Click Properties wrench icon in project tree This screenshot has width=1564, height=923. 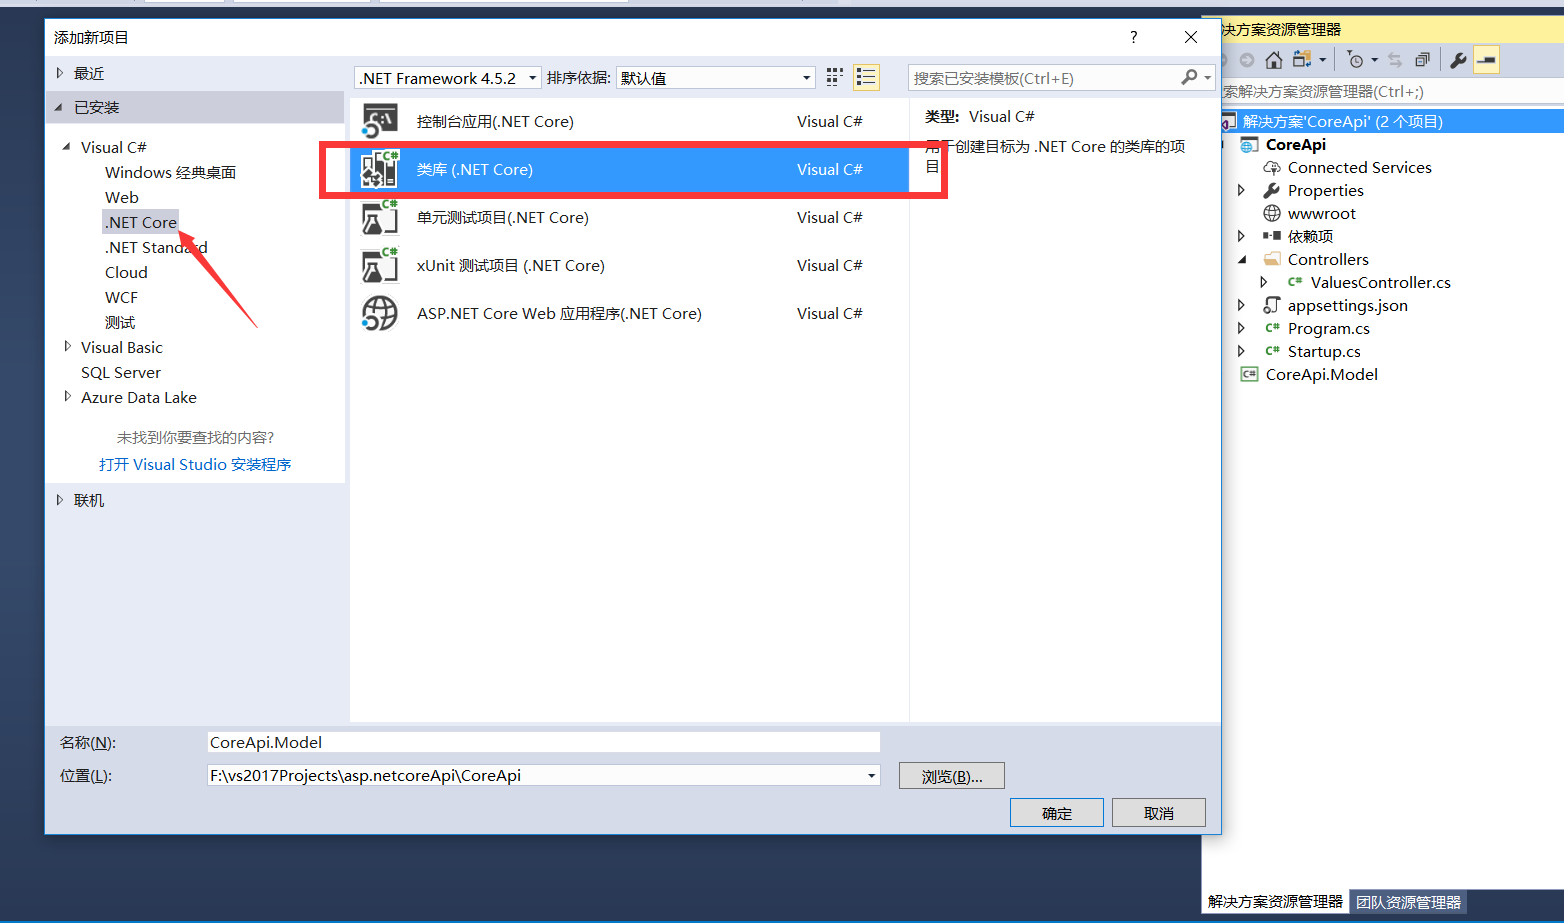pos(1272,190)
